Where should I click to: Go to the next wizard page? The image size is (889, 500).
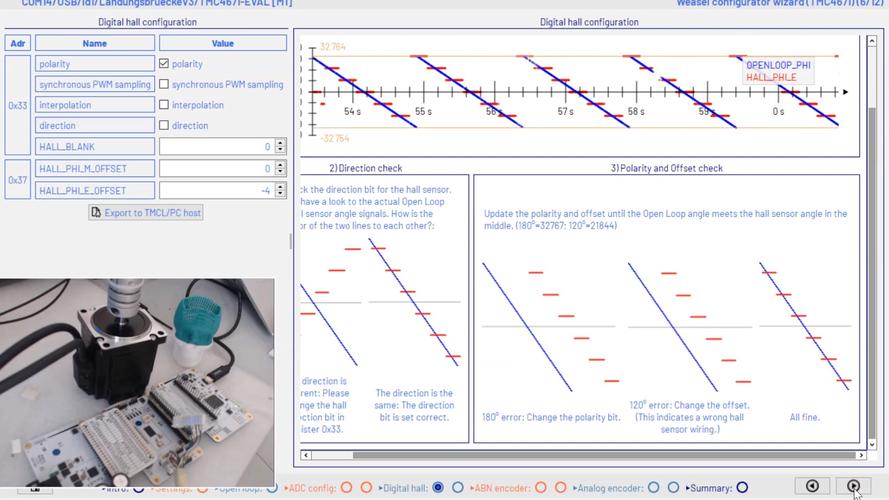coord(853,486)
